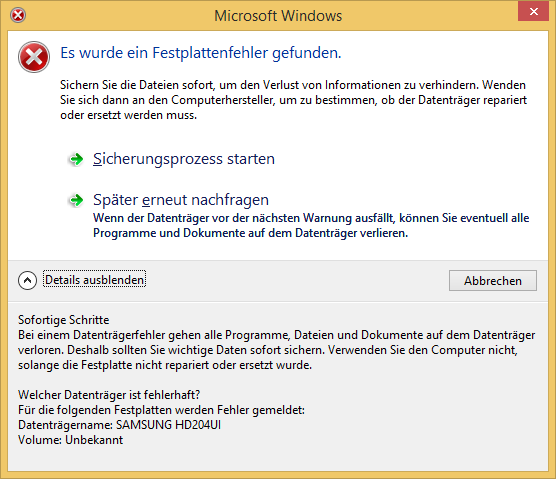Screen dimensions: 556x479
Task: Click green arrow beside Später erneut nachfragen
Action: pyautogui.click(x=76, y=200)
